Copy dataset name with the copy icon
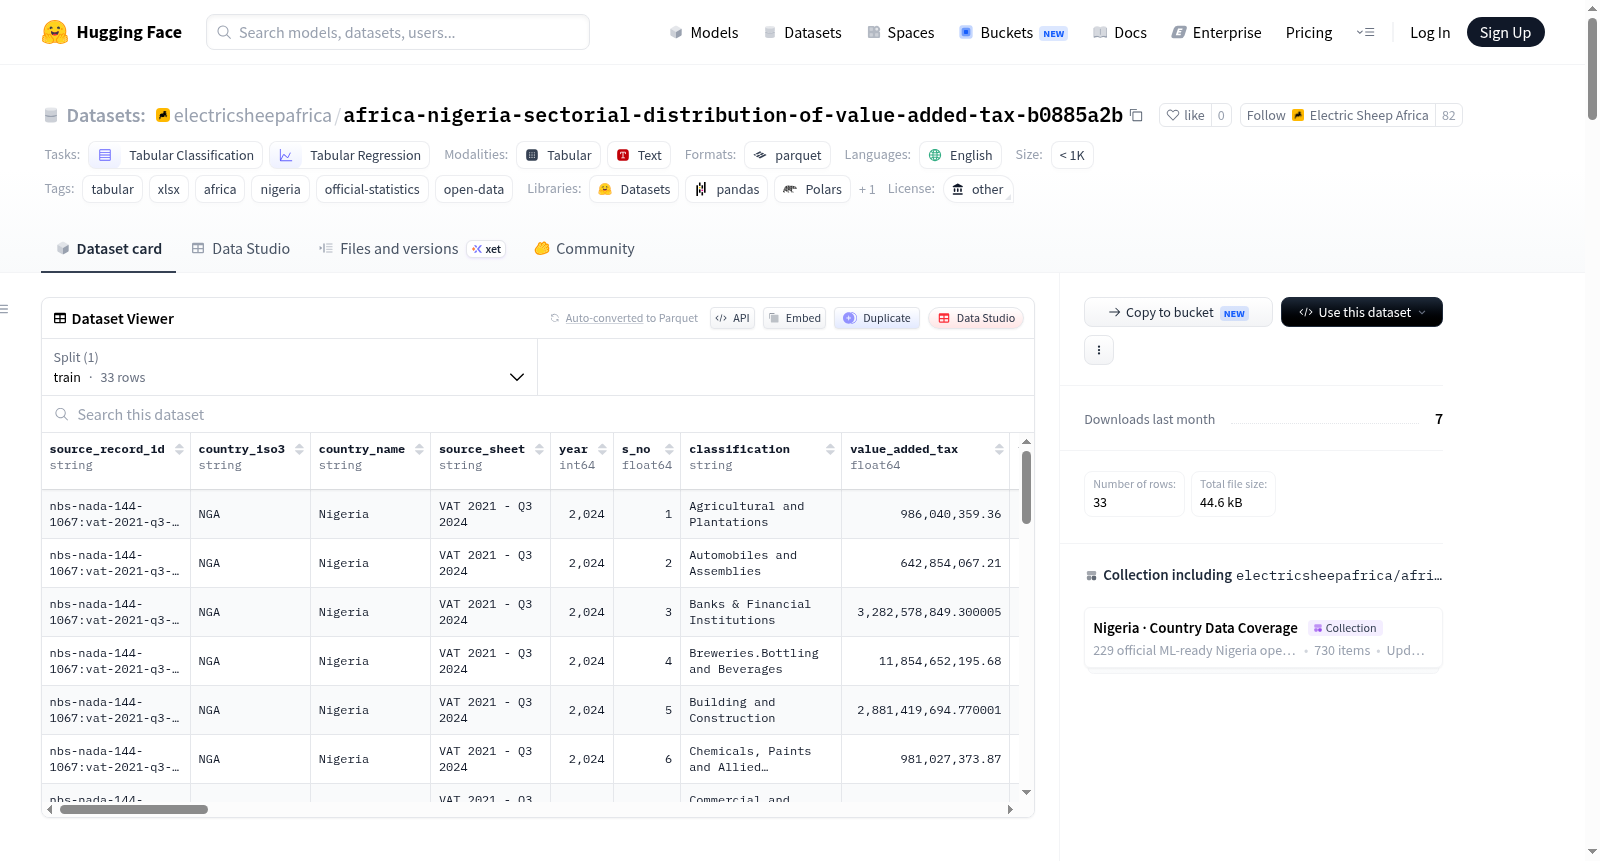1600x861 pixels. click(1136, 115)
